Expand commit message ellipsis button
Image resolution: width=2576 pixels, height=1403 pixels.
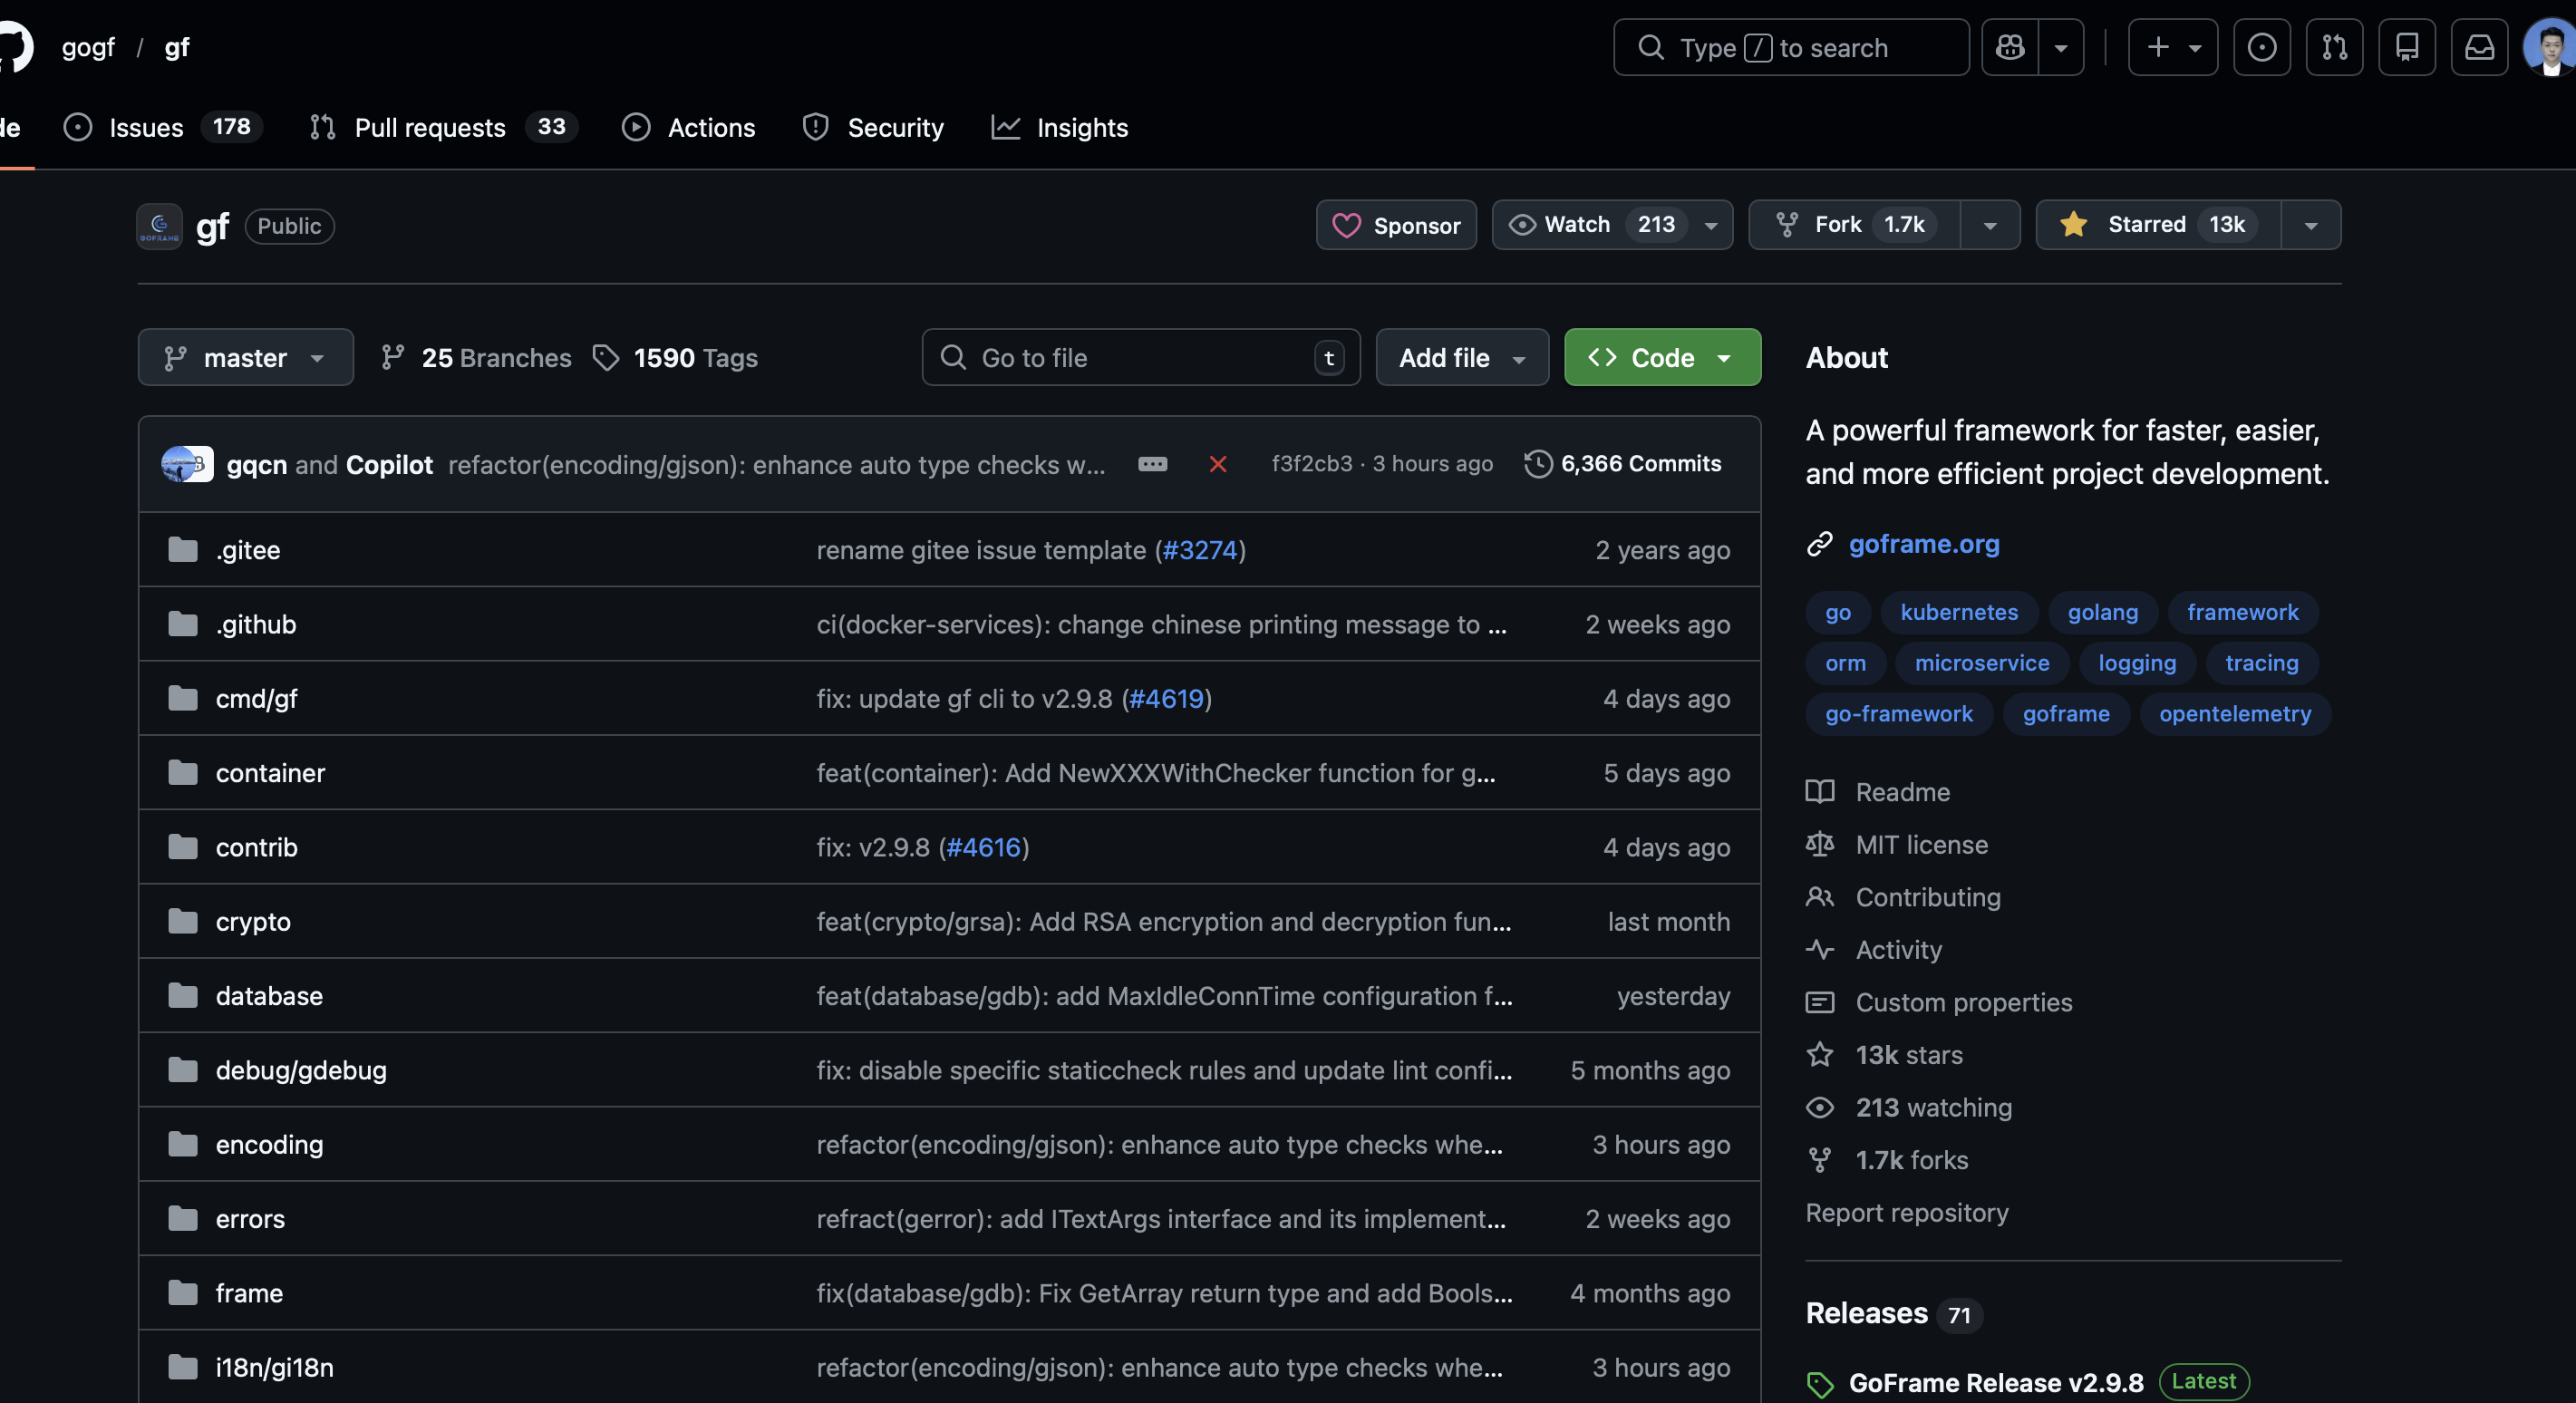1152,464
